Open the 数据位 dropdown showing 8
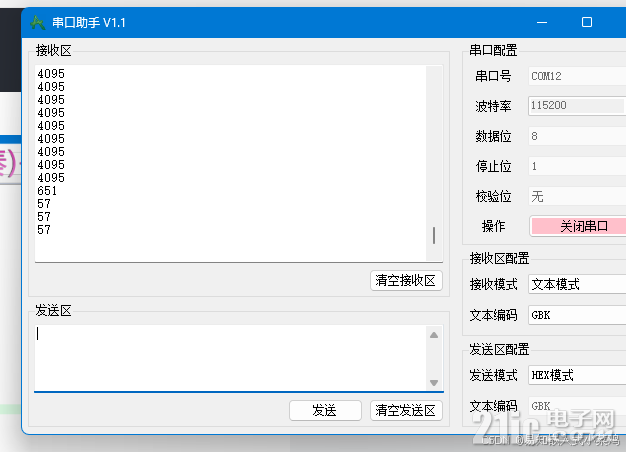Image resolution: width=626 pixels, height=452 pixels. 577,136
